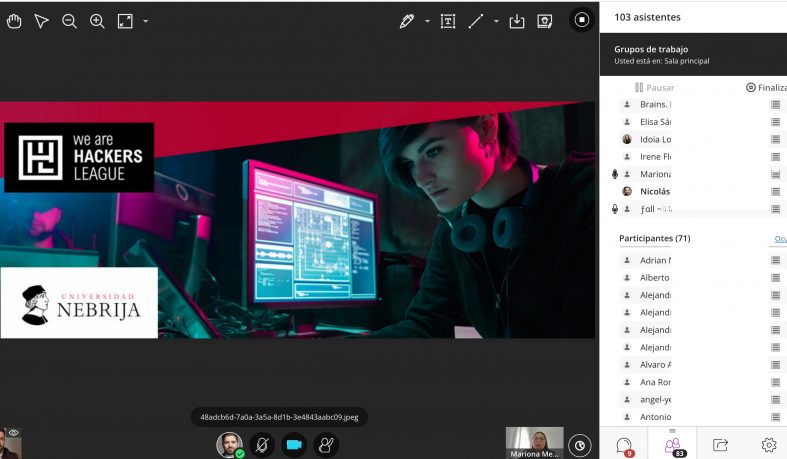The height and width of the screenshot is (459, 787).
Task: Select the pencil drawing tool
Action: [407, 21]
